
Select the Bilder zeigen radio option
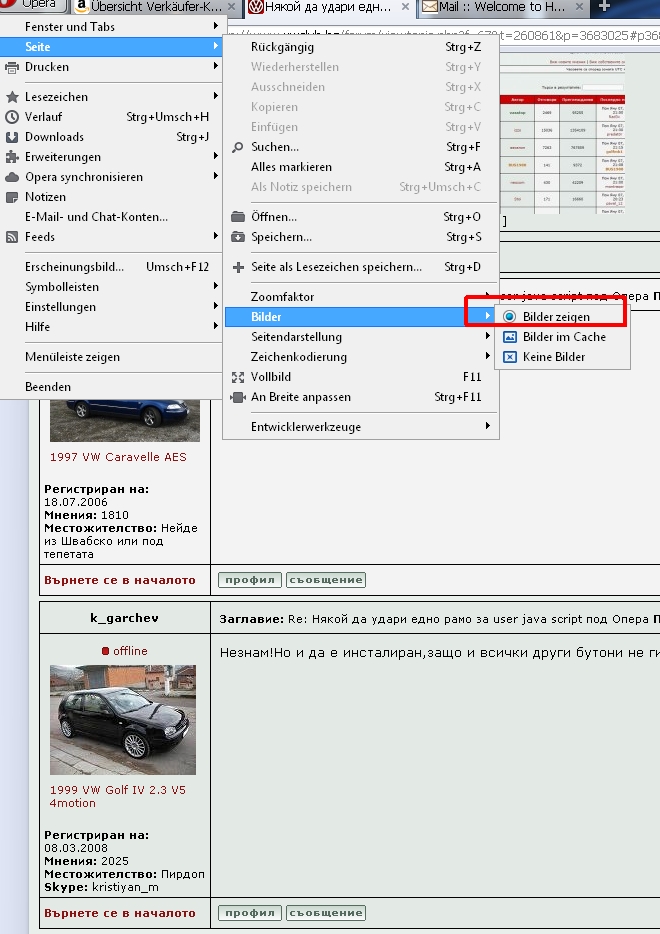510,317
